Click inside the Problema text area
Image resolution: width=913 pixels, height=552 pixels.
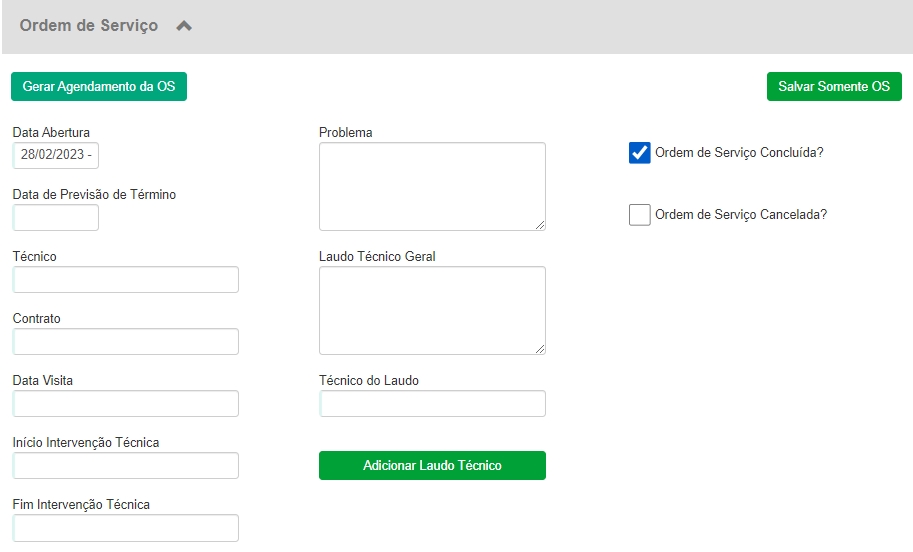tap(432, 186)
